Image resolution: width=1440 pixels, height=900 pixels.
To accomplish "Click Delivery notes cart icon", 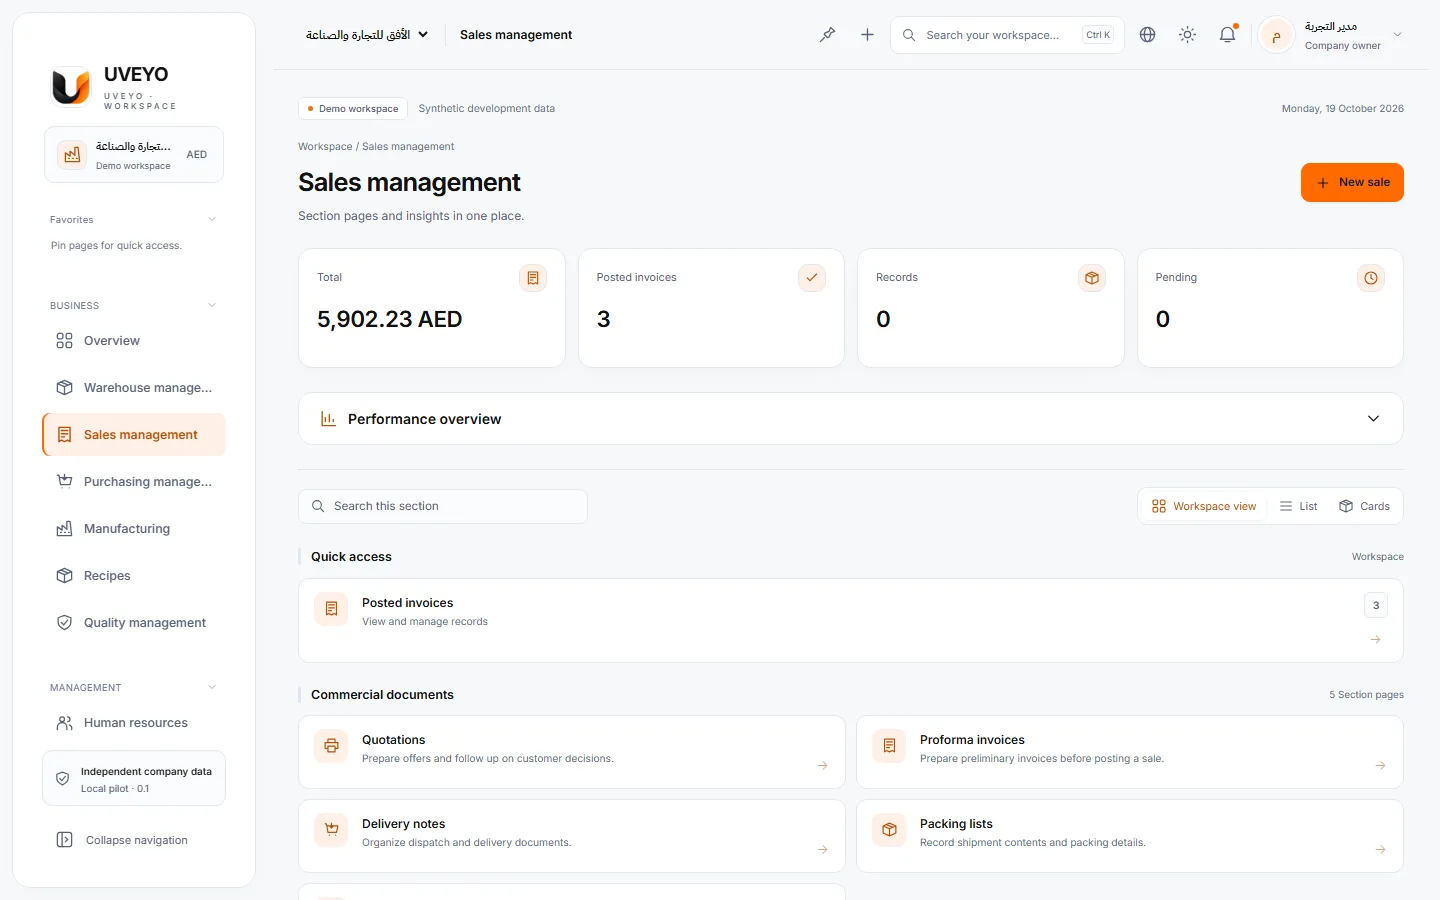I will tap(331, 830).
